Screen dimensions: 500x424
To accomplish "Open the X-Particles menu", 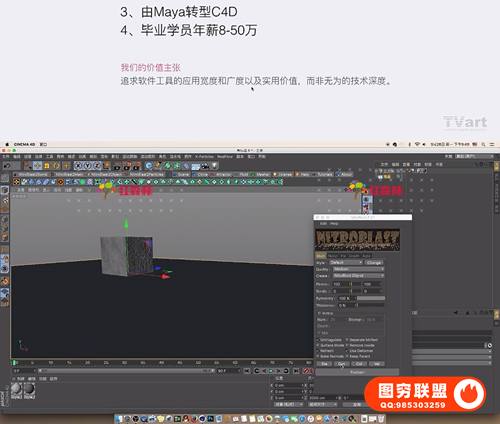I will tap(204, 157).
